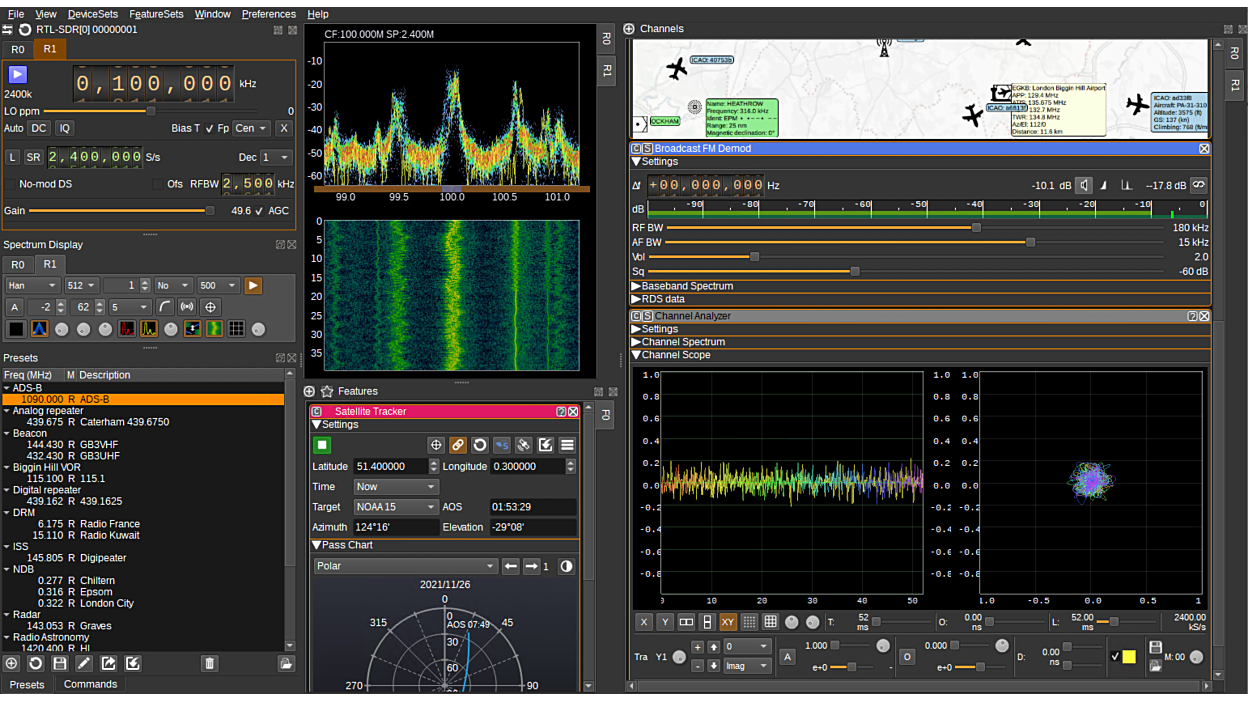The width and height of the screenshot is (1248, 702).
Task: Disable the AGC checkbox
Action: pos(260,211)
